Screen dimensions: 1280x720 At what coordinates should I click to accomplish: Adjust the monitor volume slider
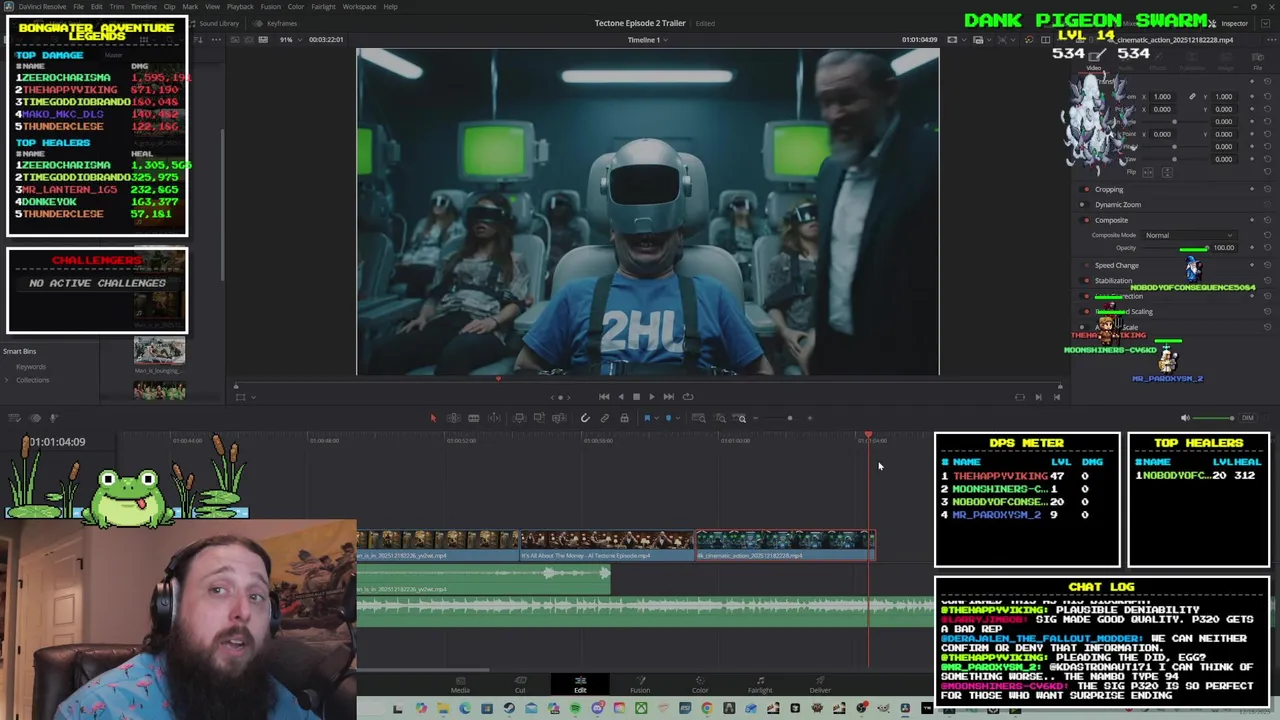tap(1214, 418)
